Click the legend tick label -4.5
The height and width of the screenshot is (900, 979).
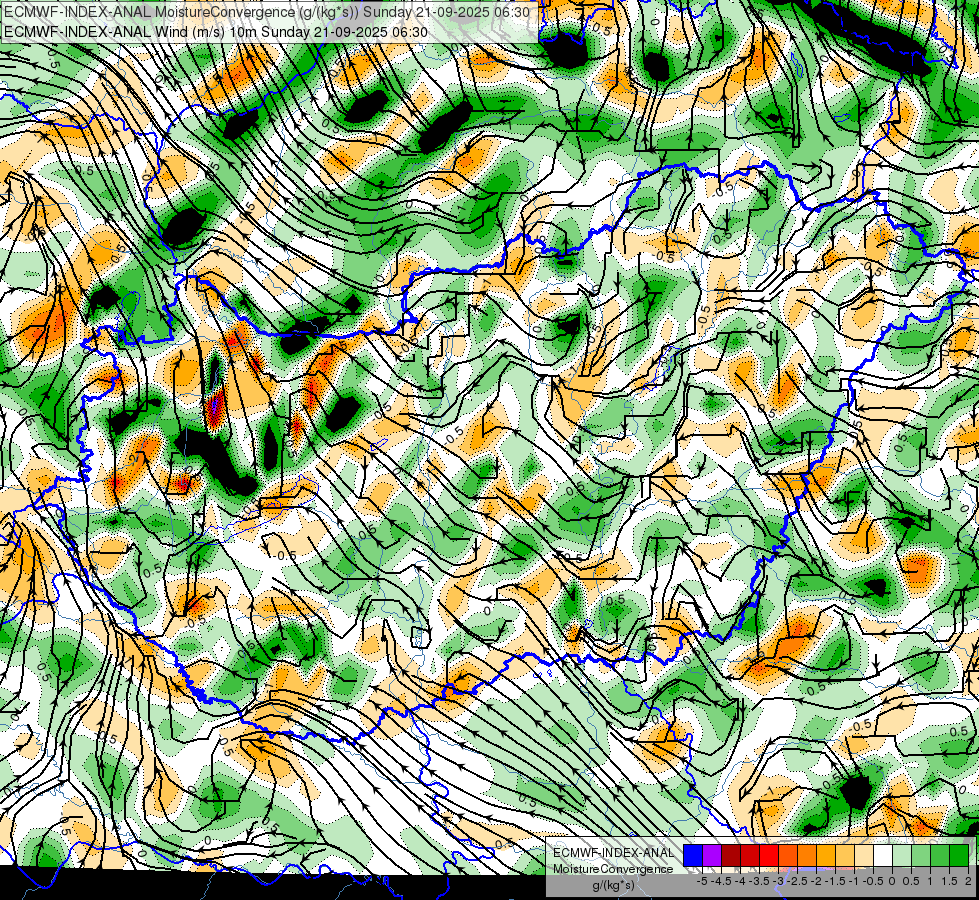(721, 881)
